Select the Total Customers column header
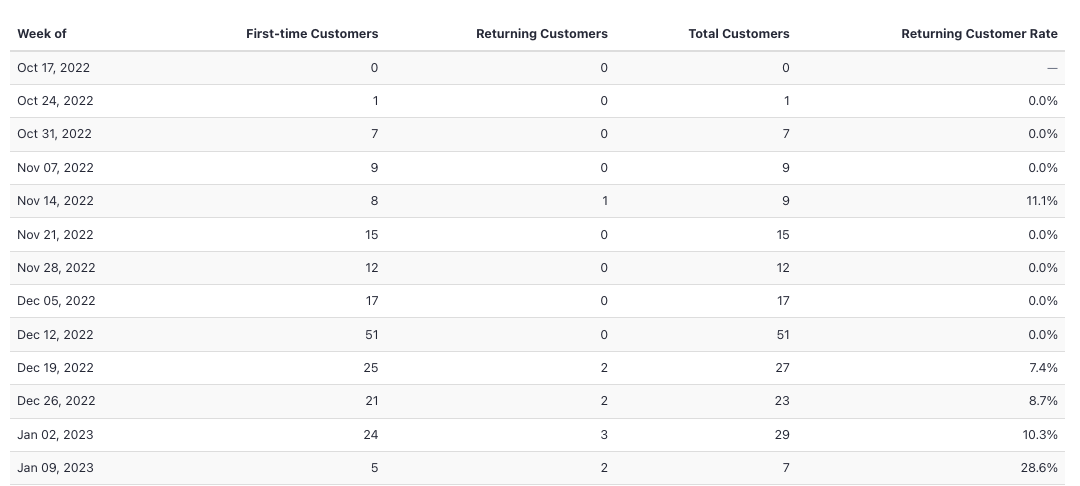 [739, 34]
